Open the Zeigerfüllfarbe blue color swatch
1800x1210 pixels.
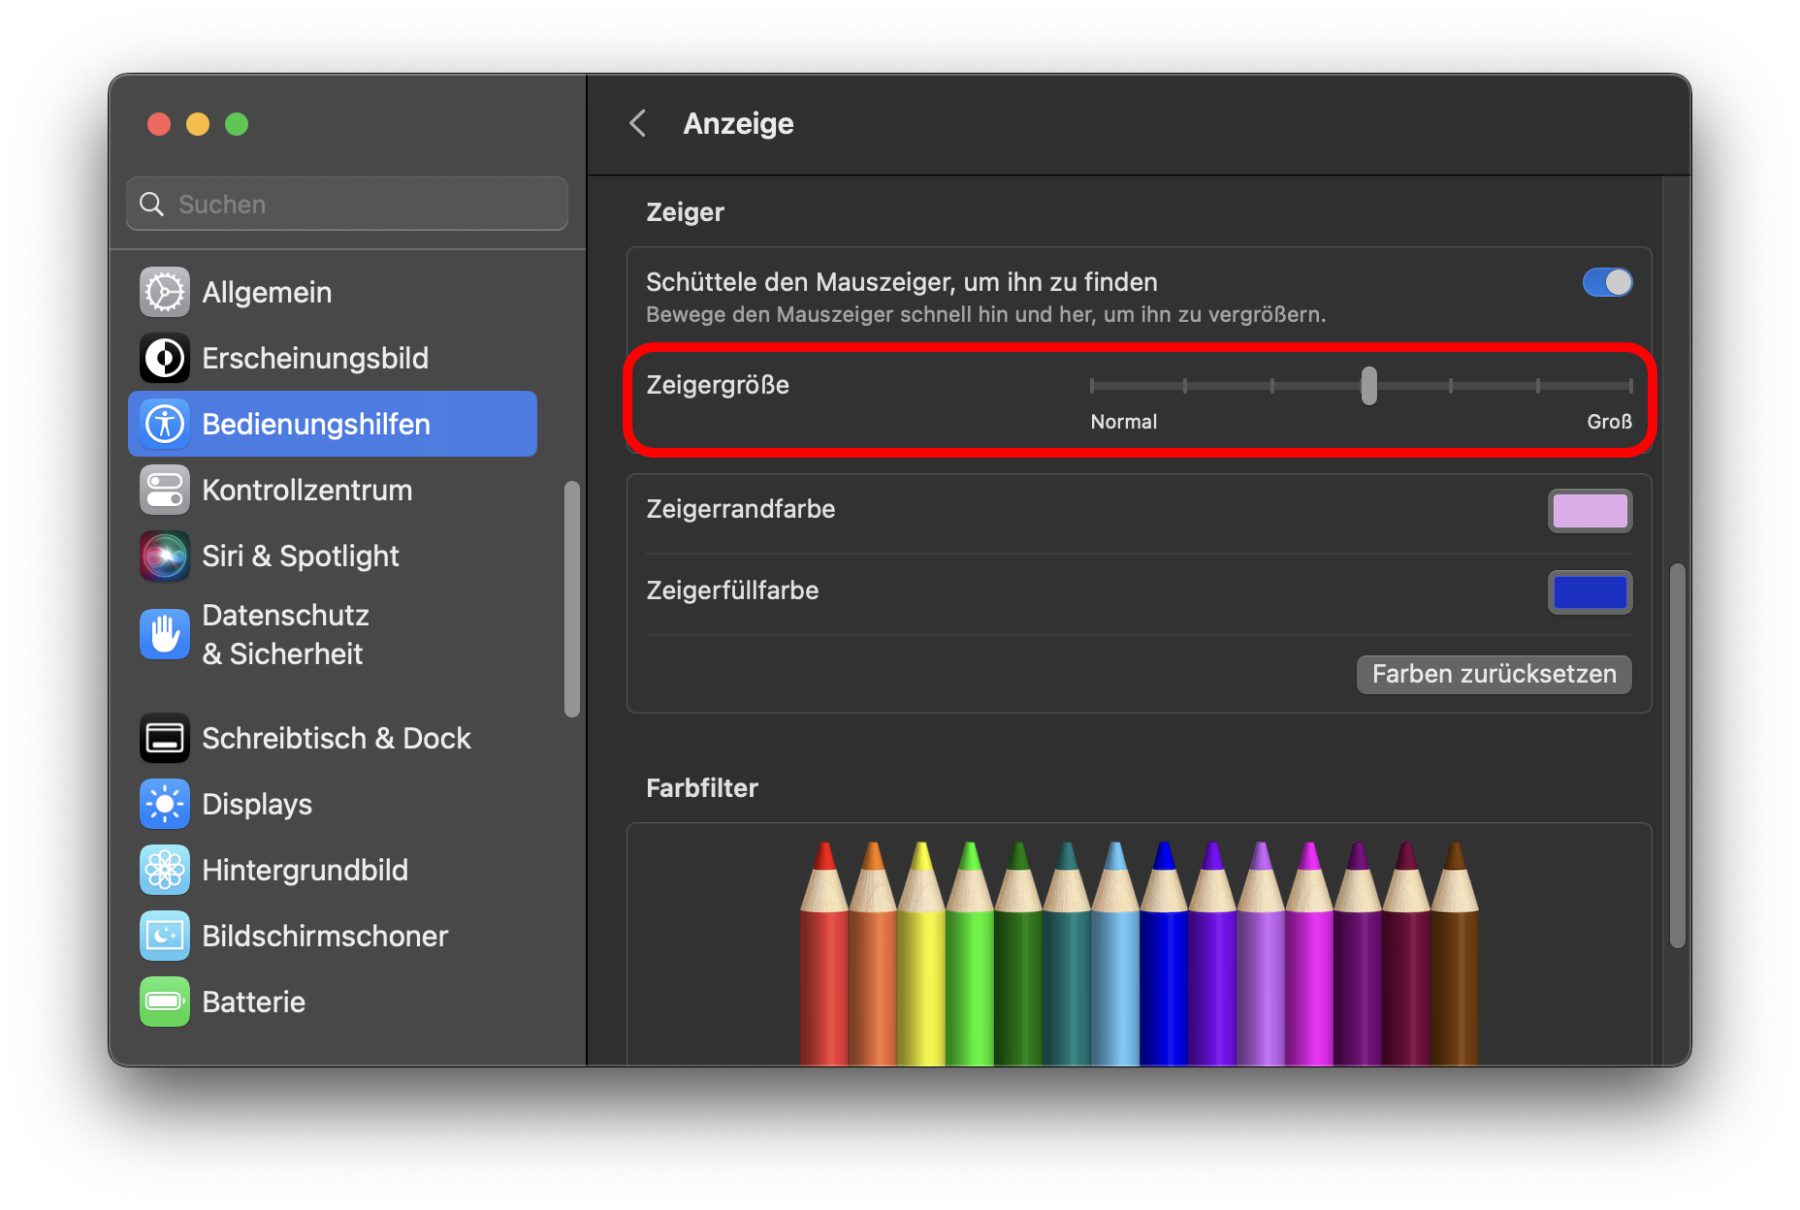pos(1589,592)
